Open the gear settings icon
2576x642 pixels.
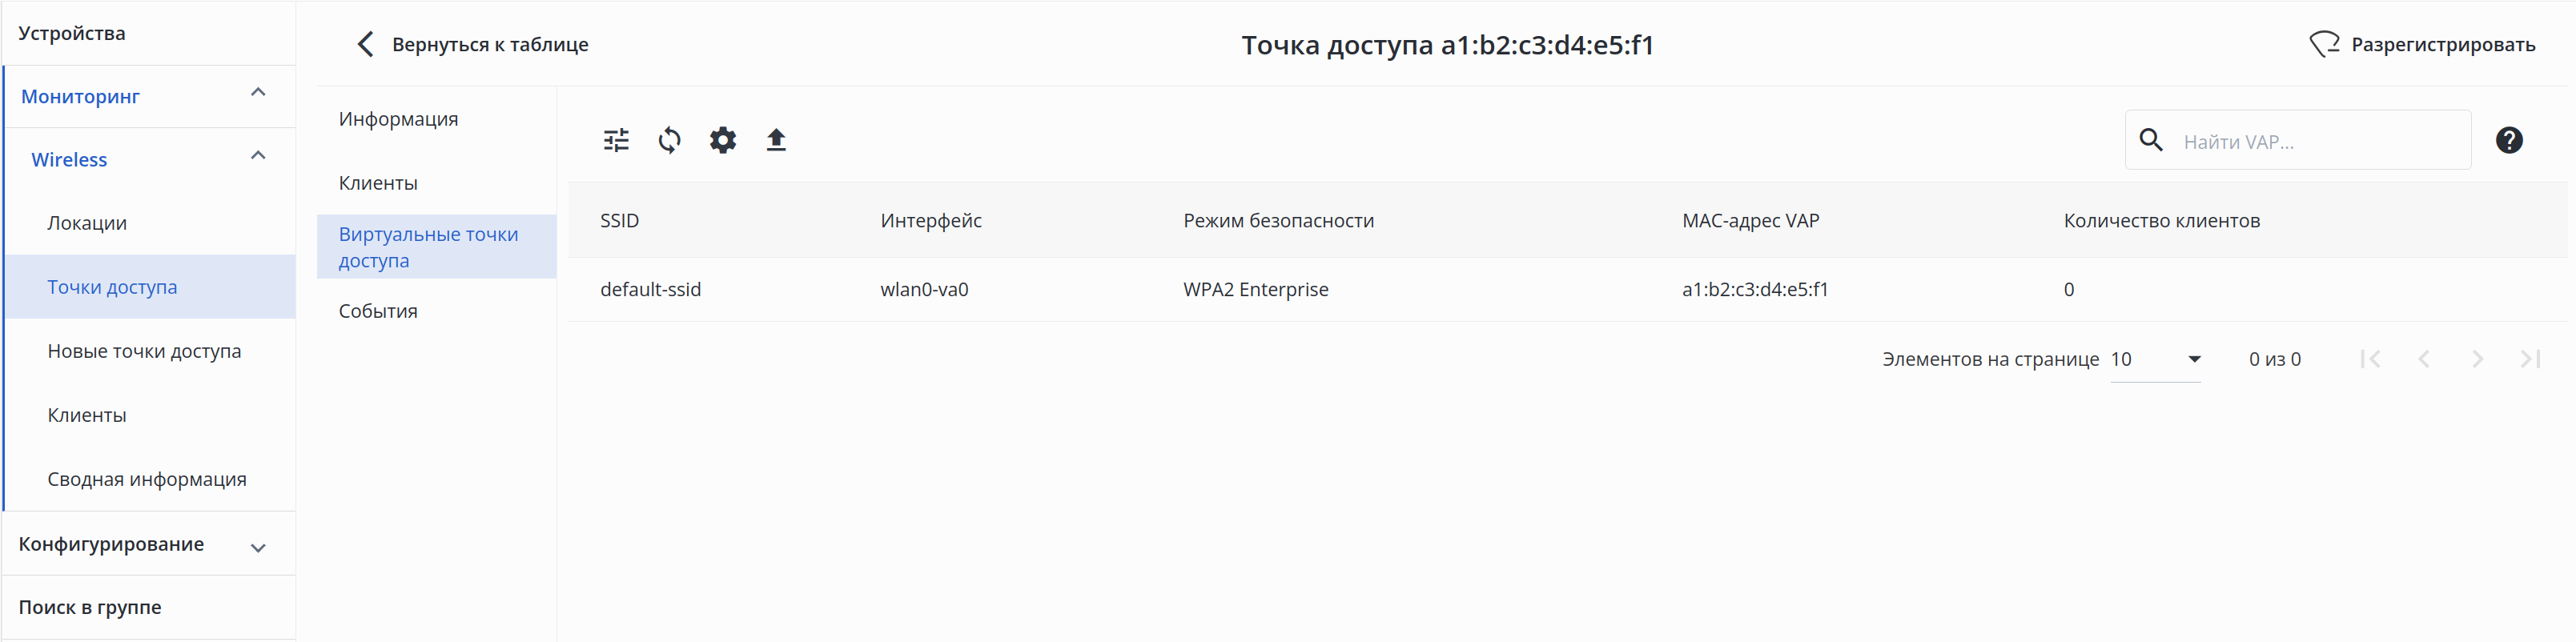(722, 140)
